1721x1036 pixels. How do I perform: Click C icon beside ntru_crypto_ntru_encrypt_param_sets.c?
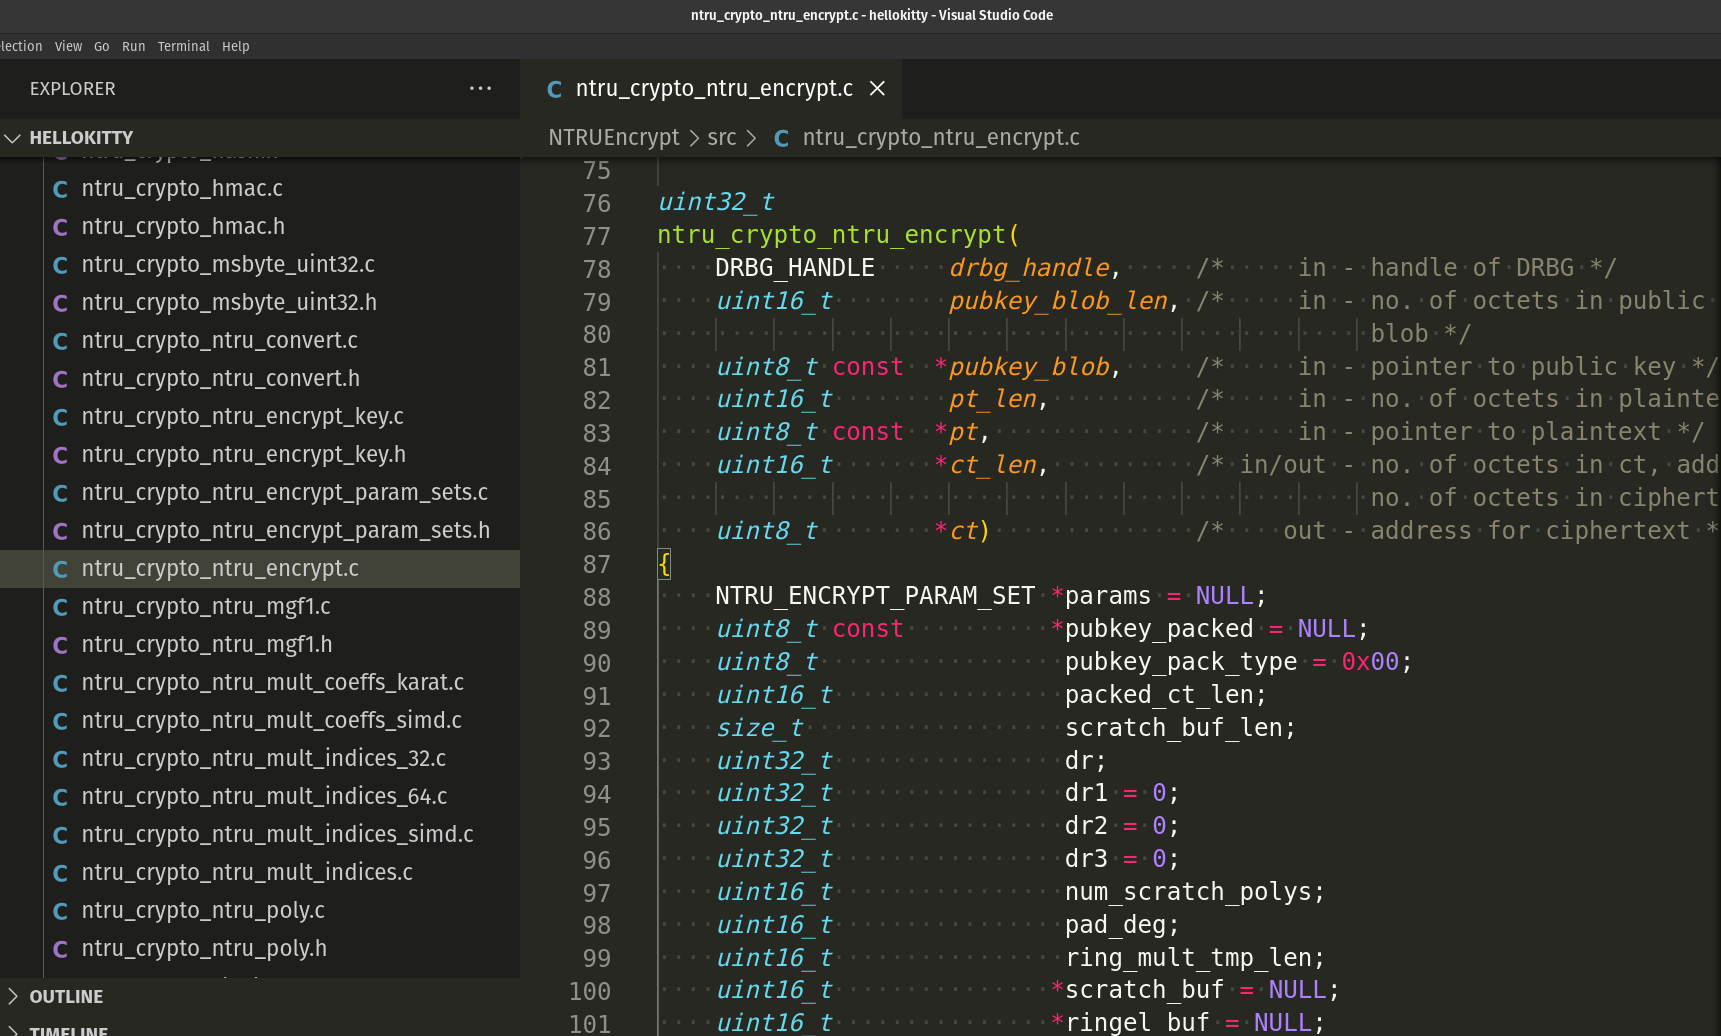[60, 493]
